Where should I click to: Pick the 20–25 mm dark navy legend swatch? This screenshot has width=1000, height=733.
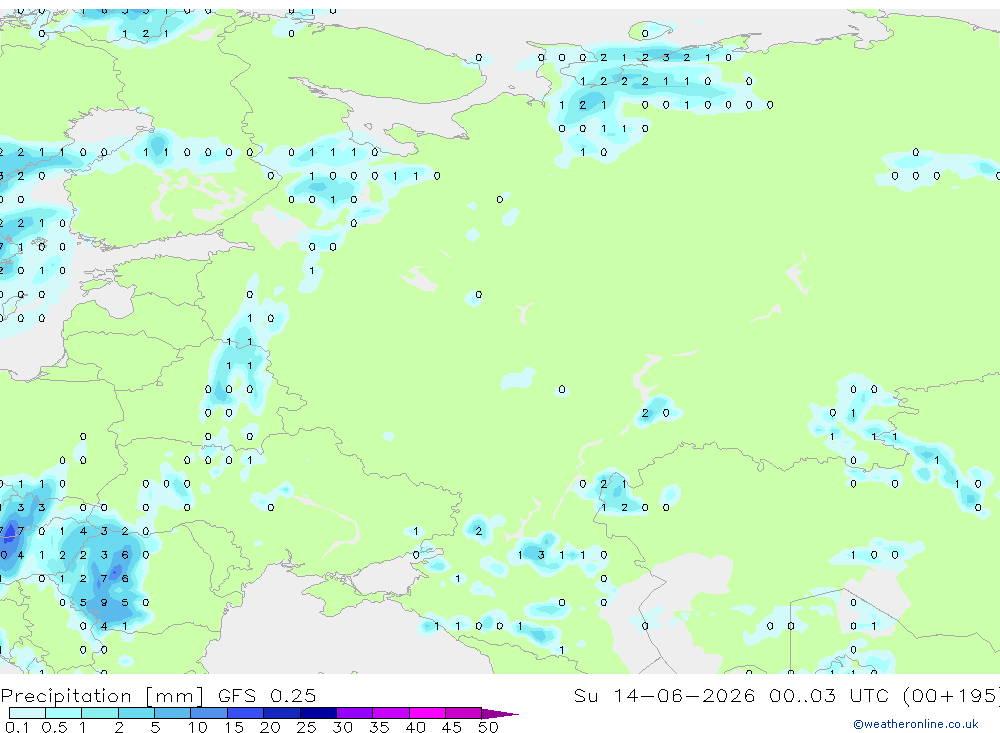coord(281,713)
